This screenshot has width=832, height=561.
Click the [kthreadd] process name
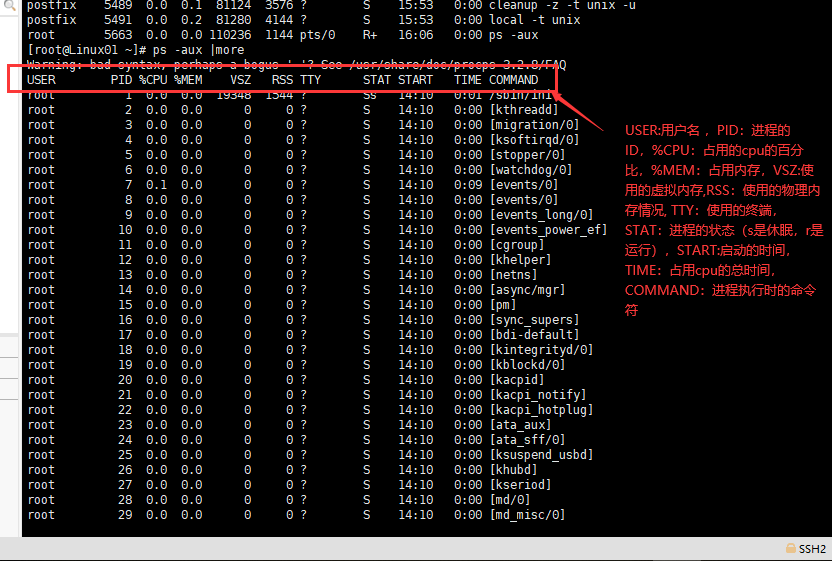pyautogui.click(x=524, y=110)
